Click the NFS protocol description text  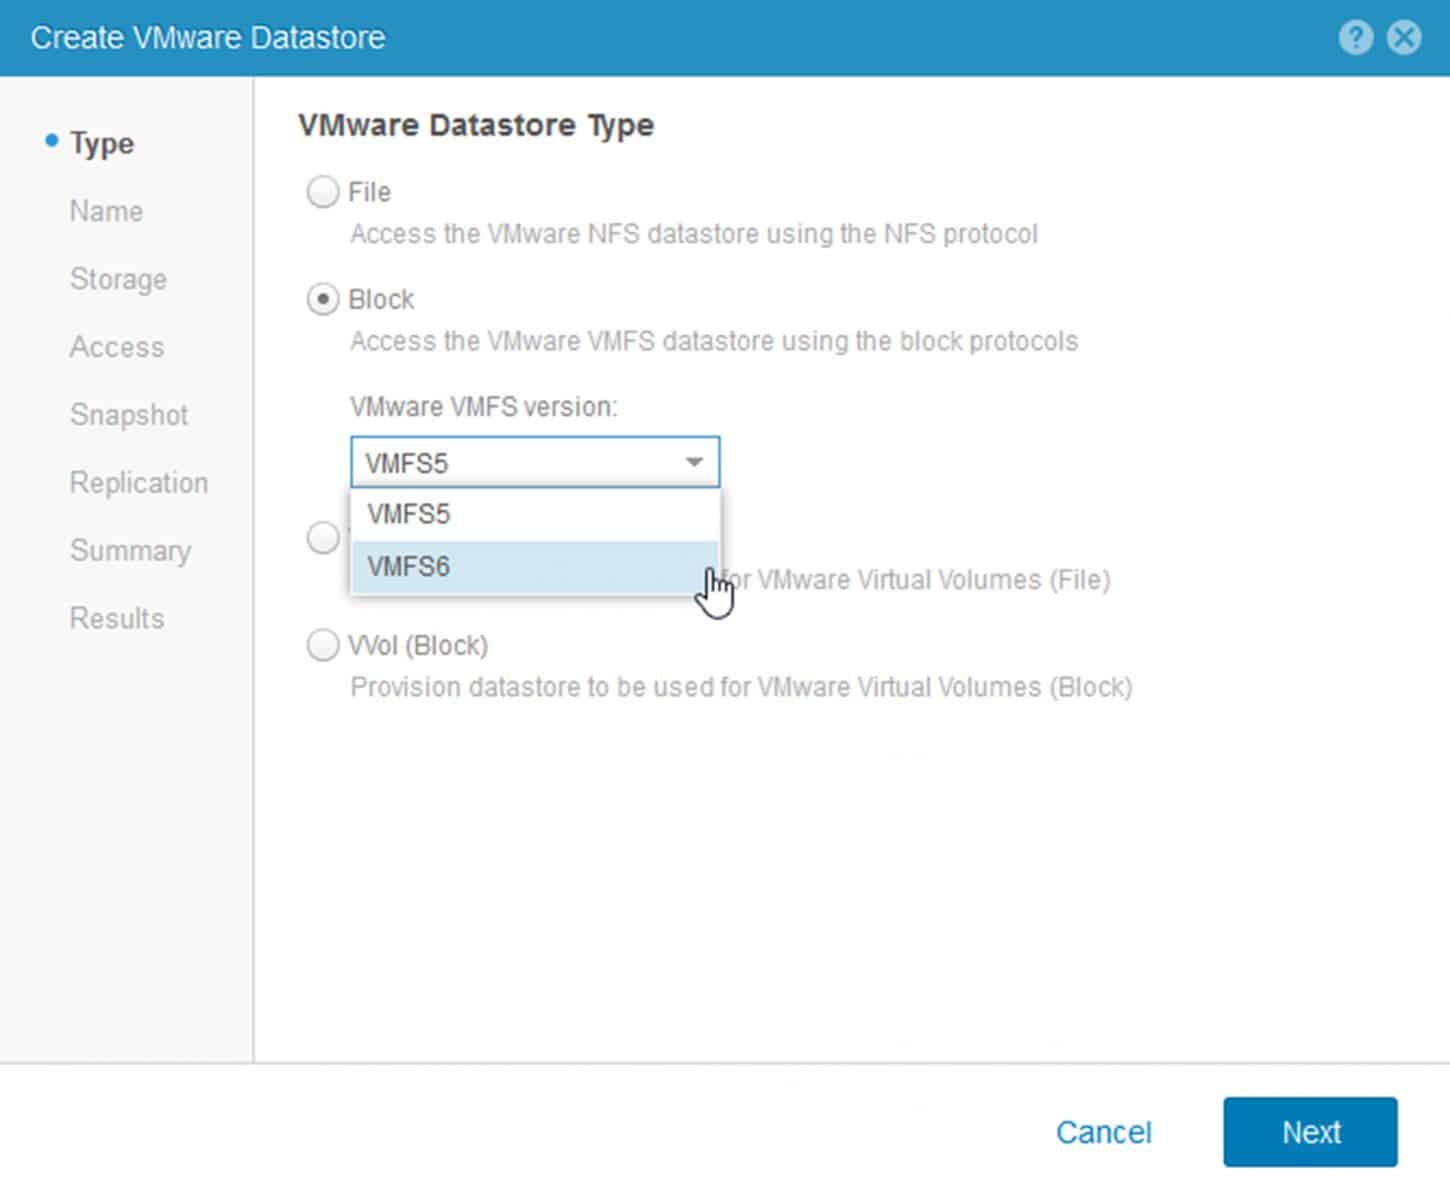(694, 234)
